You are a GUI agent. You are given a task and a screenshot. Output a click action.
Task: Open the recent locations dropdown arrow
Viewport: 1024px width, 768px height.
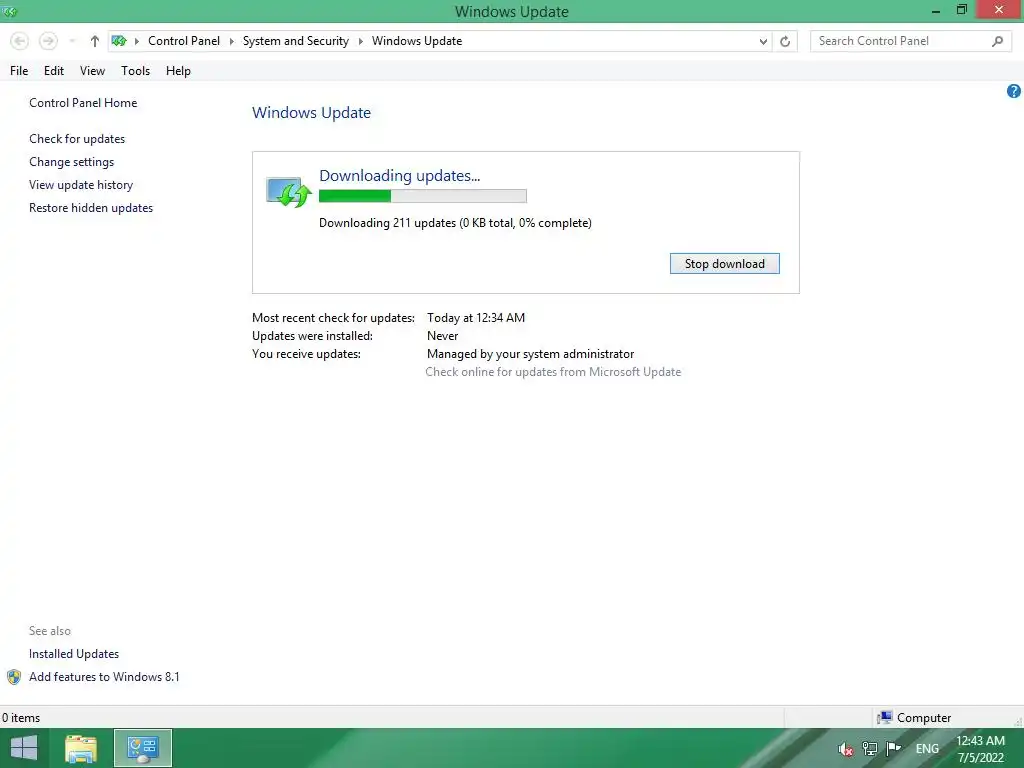72,41
